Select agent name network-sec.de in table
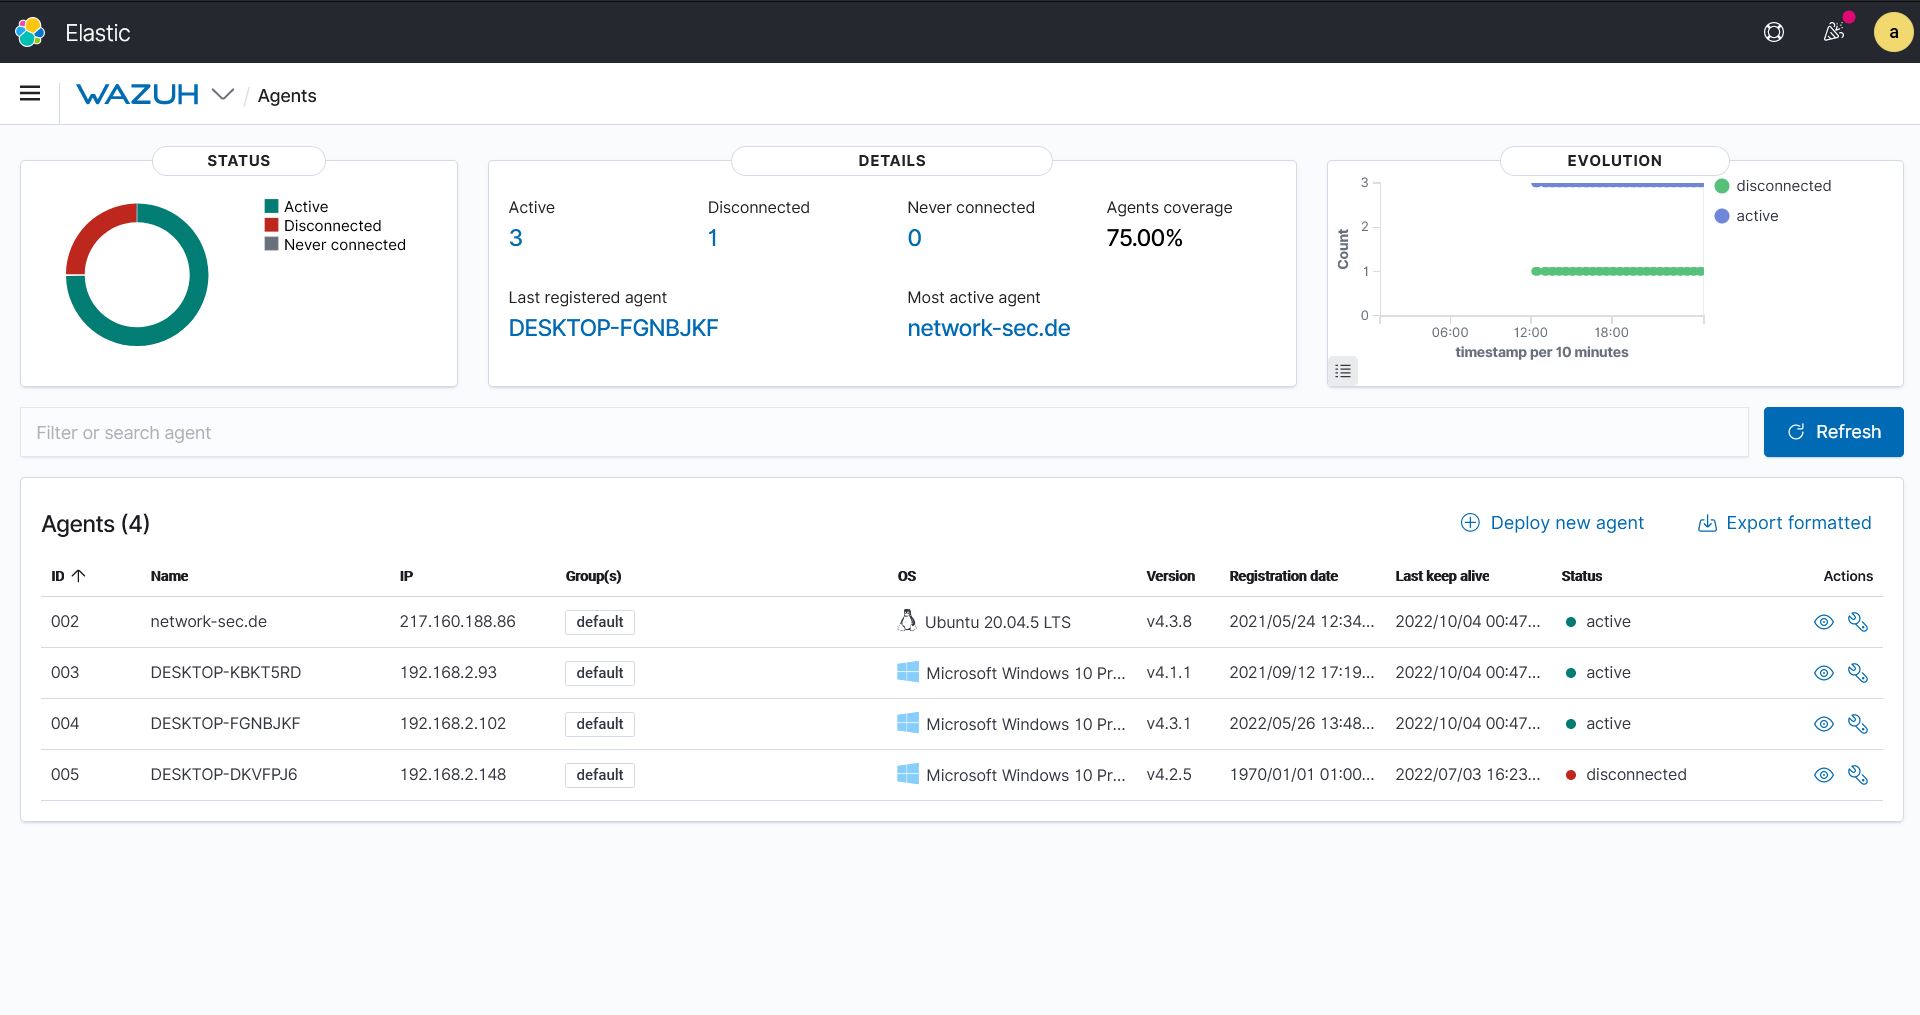This screenshot has height=1015, width=1920. pos(208,621)
